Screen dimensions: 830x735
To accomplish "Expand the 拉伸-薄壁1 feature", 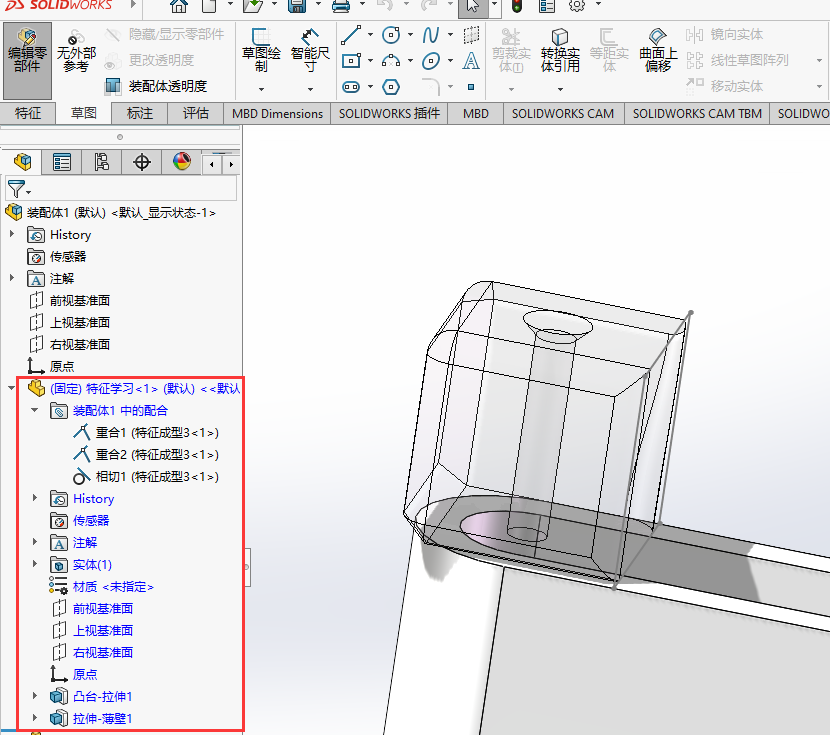I will [x=34, y=718].
